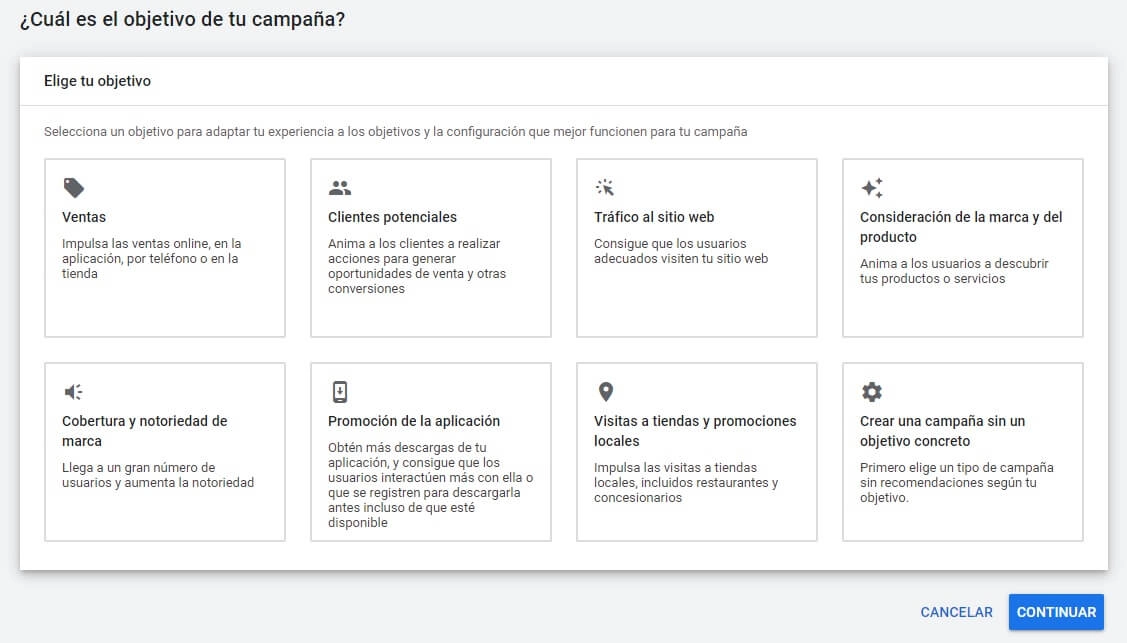Choose the Clientes potenciales title
1127x643 pixels.
392,217
